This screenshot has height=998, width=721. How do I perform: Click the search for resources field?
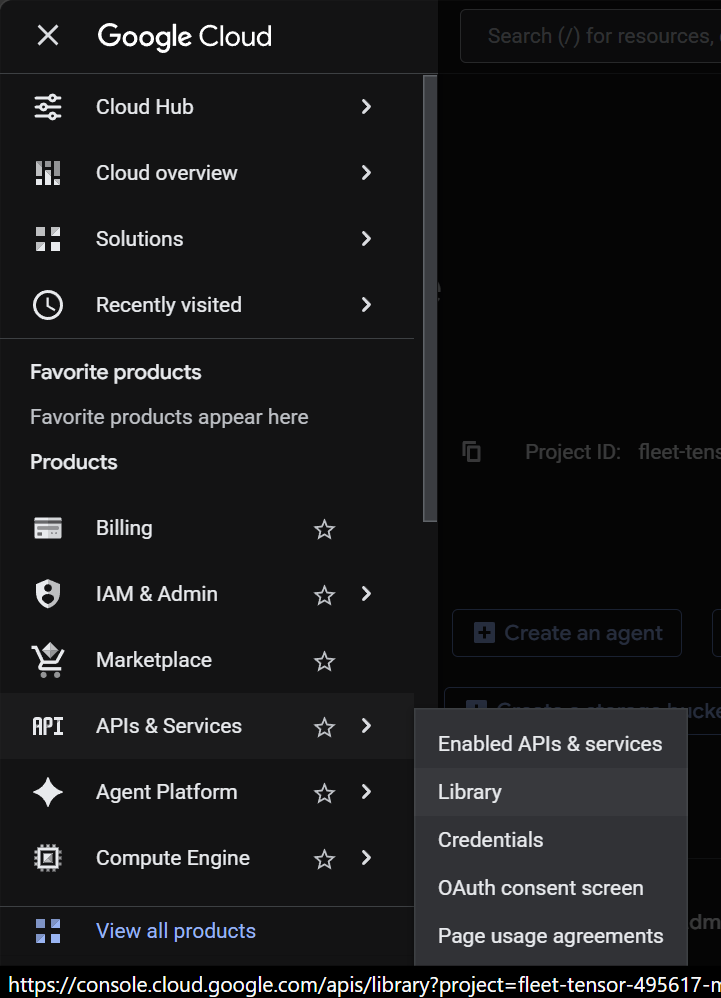tap(591, 36)
